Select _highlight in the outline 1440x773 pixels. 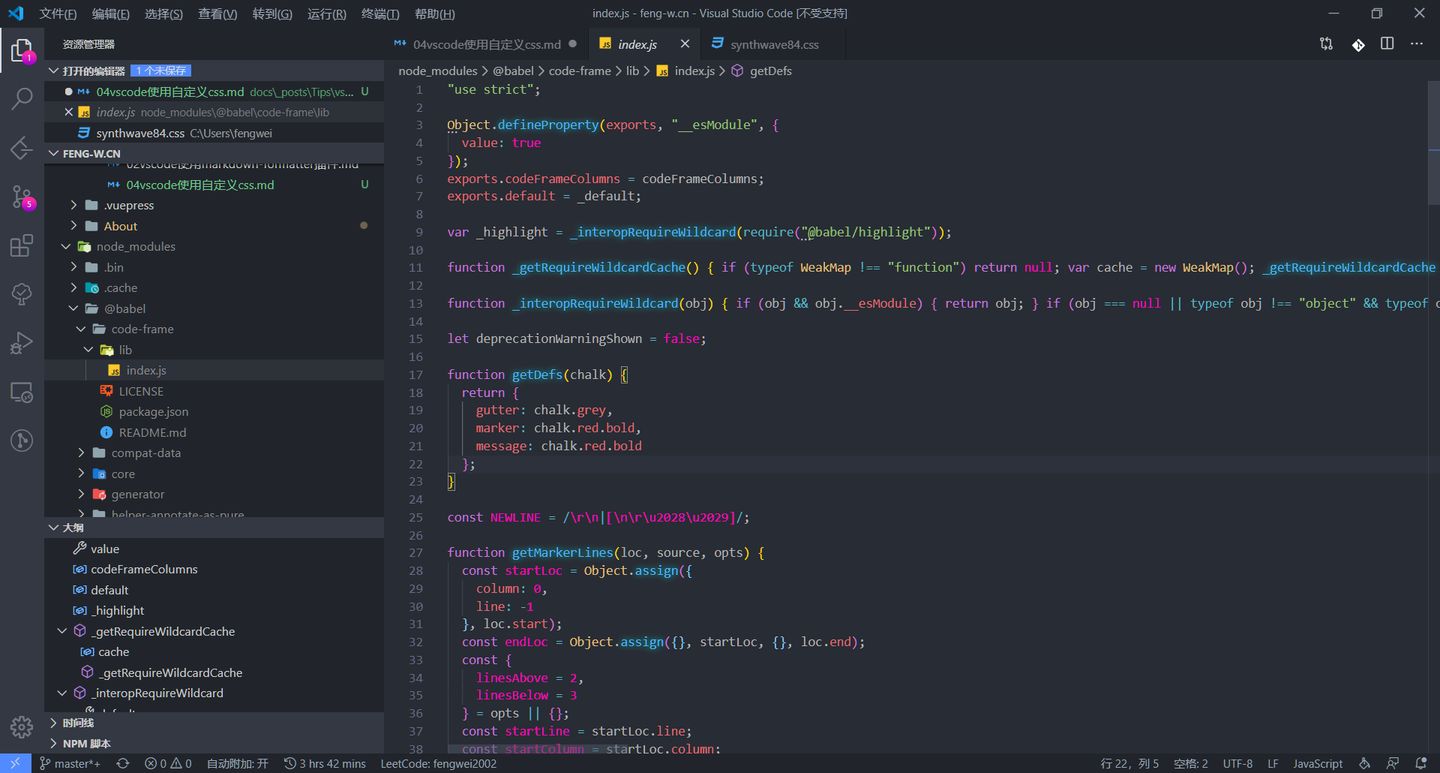[x=118, y=611]
